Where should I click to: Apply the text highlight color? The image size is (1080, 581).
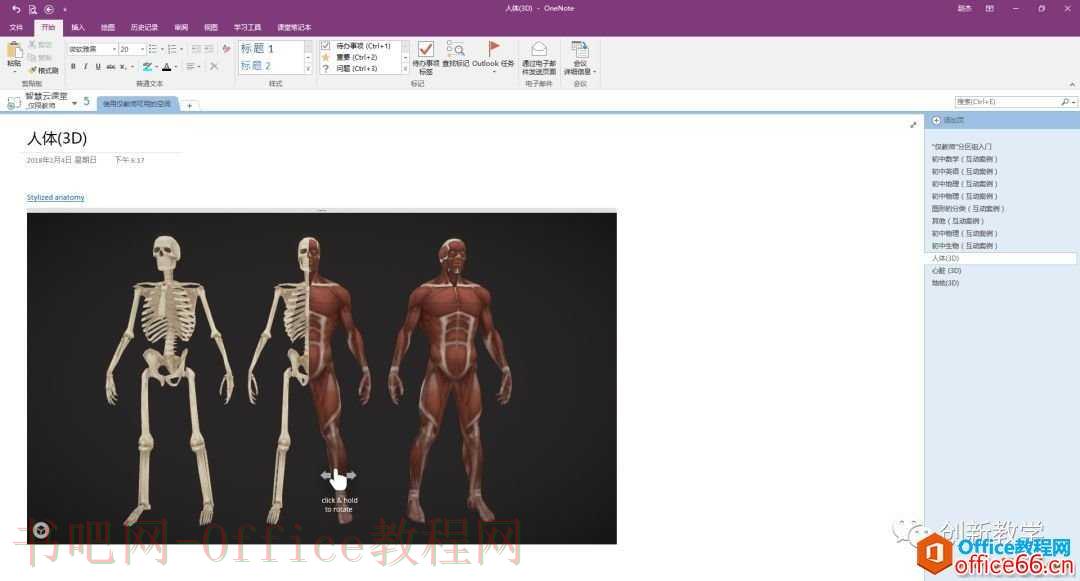point(147,67)
